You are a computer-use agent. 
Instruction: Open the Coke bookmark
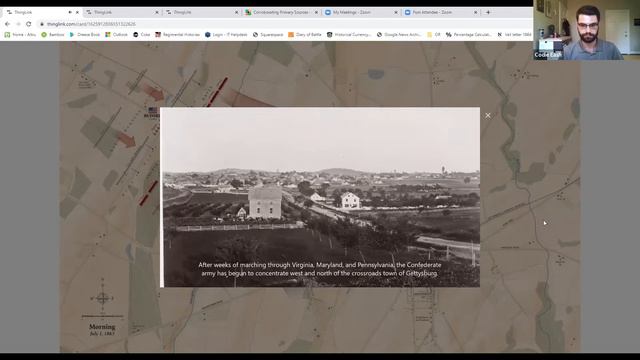(142, 35)
